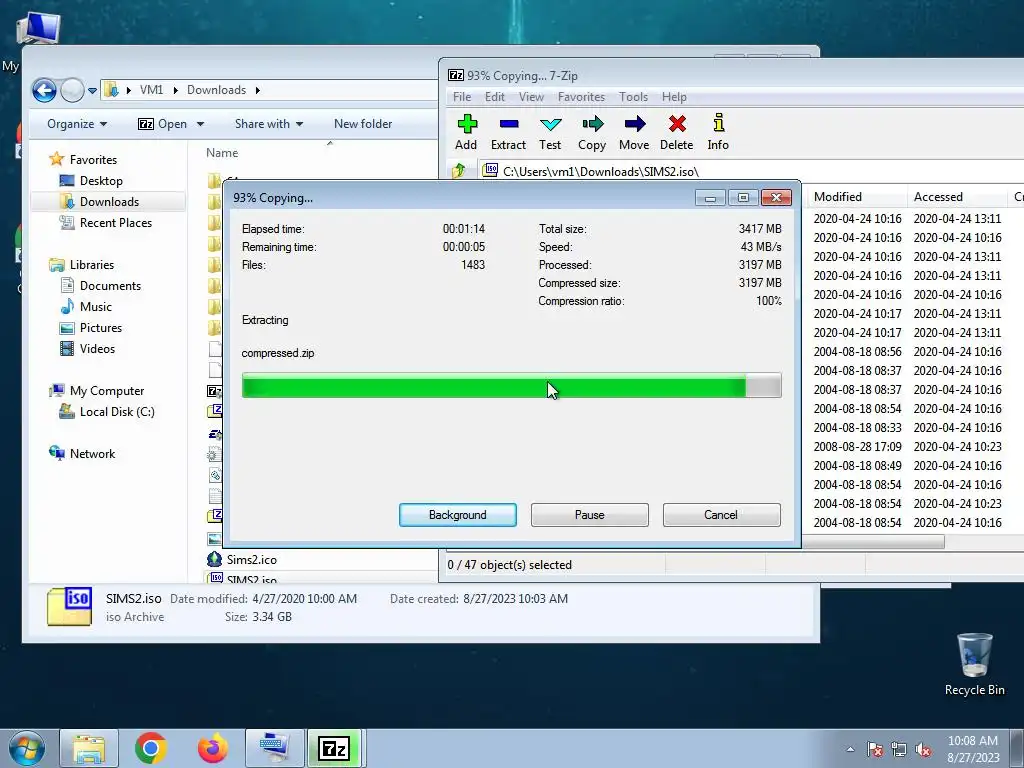Click the network icon in system tray
Image resolution: width=1024 pixels, height=768 pixels.
(899, 749)
